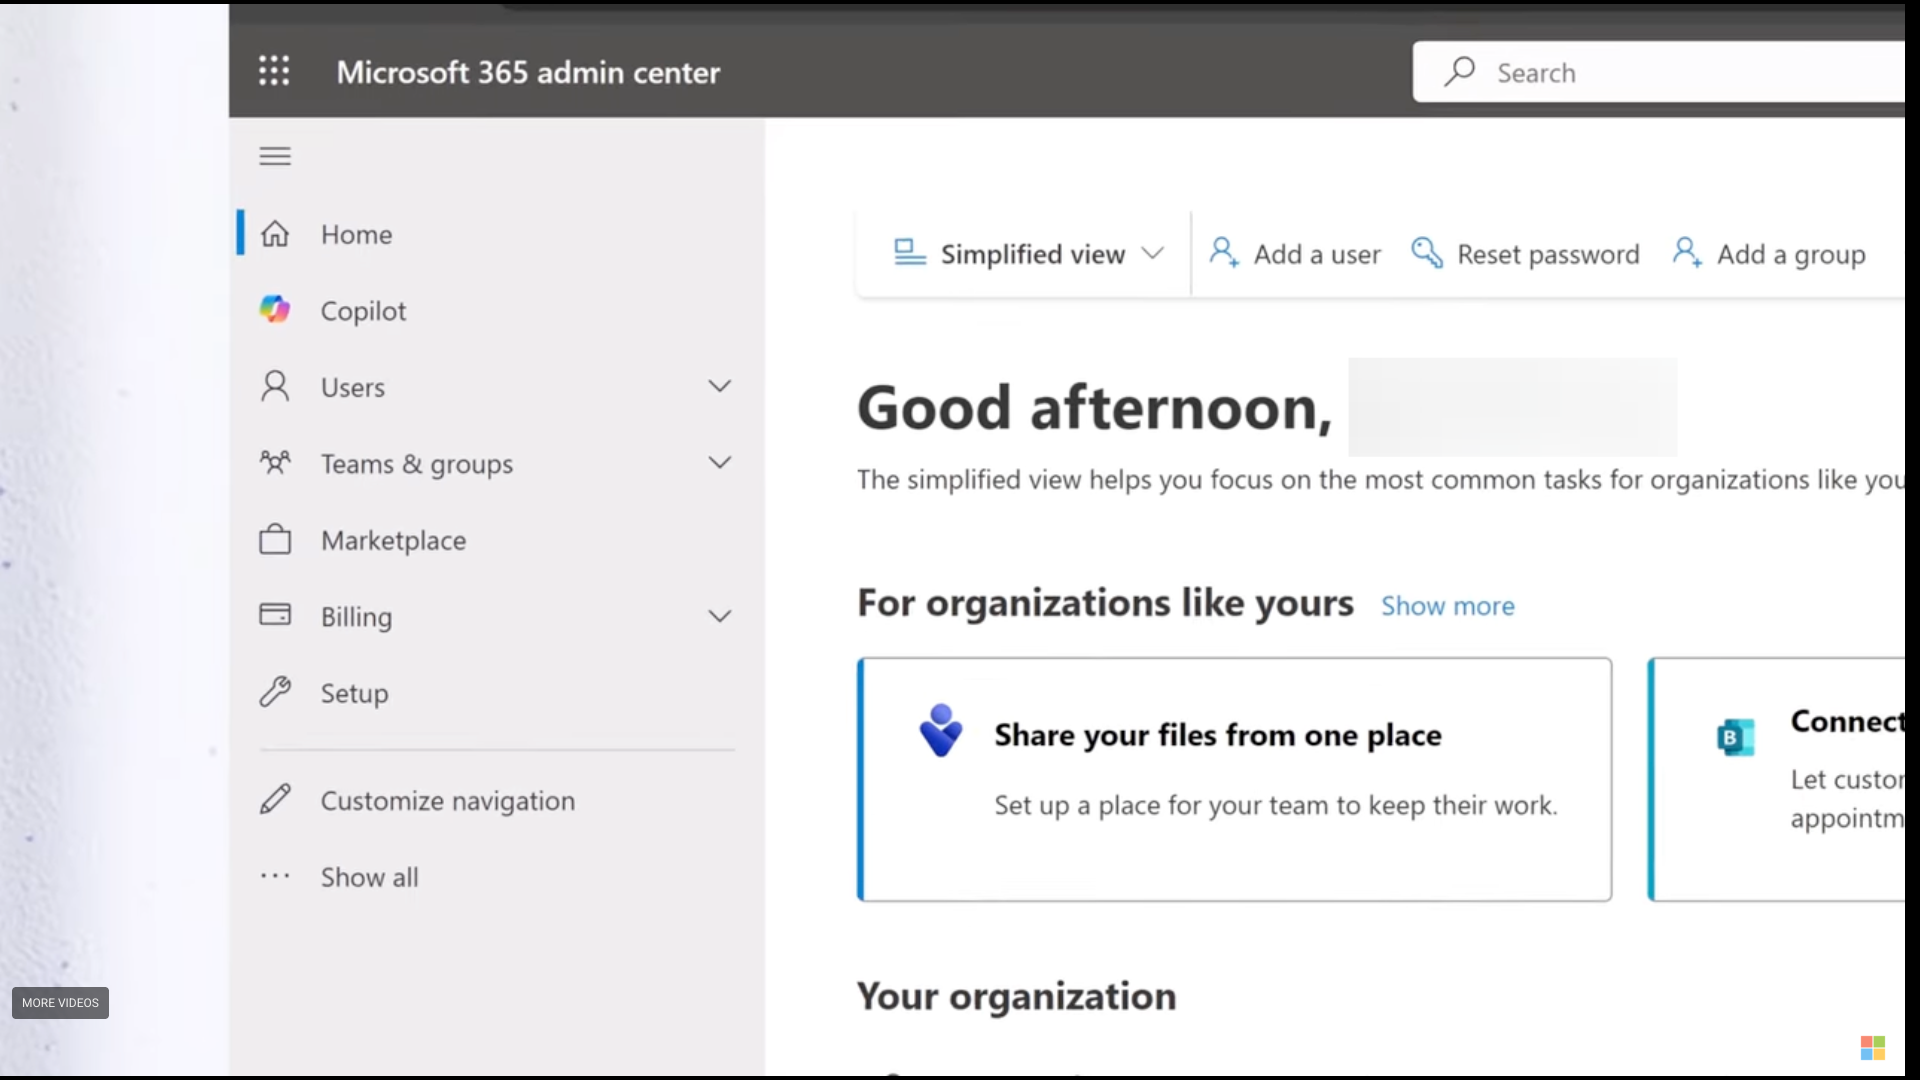Select Reset password command

click(1525, 254)
